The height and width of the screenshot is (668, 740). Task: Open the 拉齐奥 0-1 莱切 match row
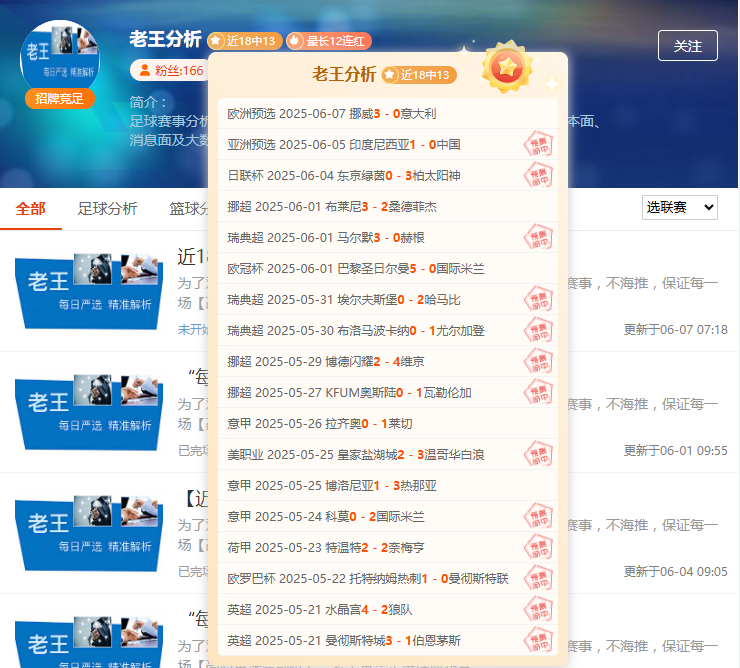pos(388,423)
